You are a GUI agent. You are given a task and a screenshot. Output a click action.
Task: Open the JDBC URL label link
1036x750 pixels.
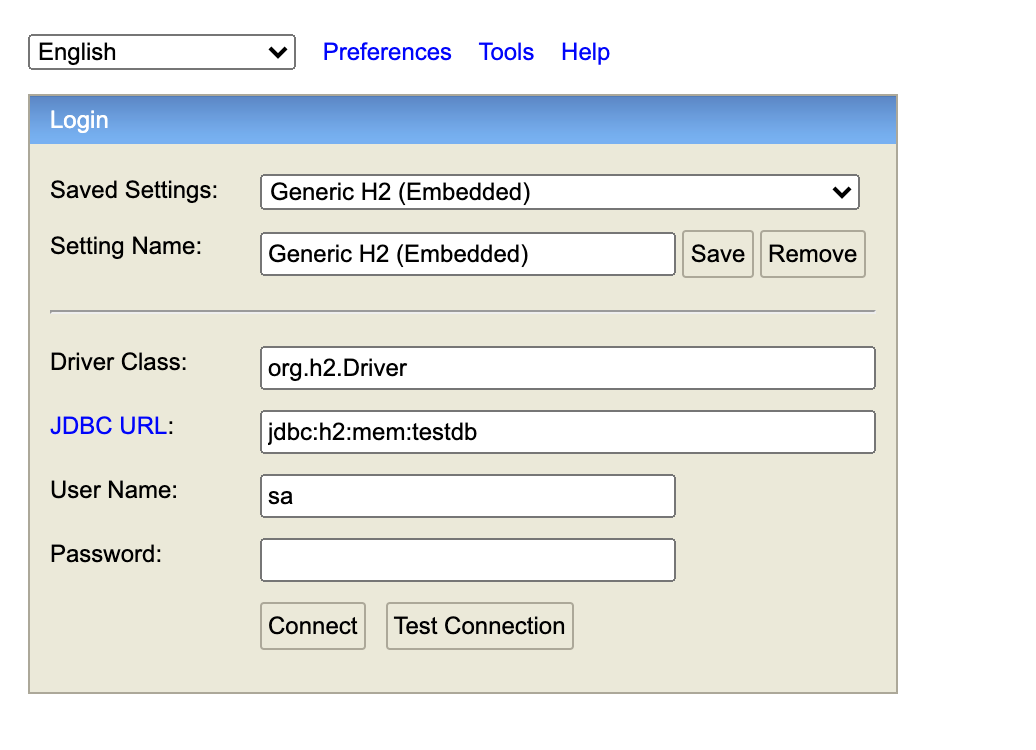click(x=108, y=426)
